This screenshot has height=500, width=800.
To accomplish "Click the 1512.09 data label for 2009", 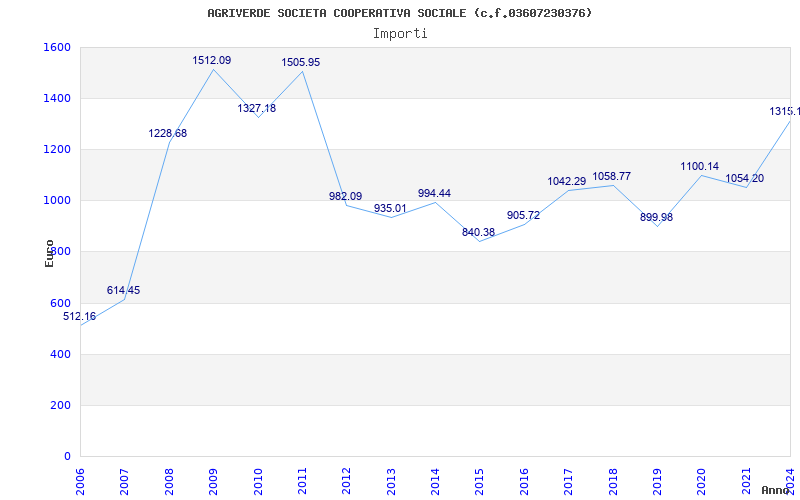I will (212, 60).
